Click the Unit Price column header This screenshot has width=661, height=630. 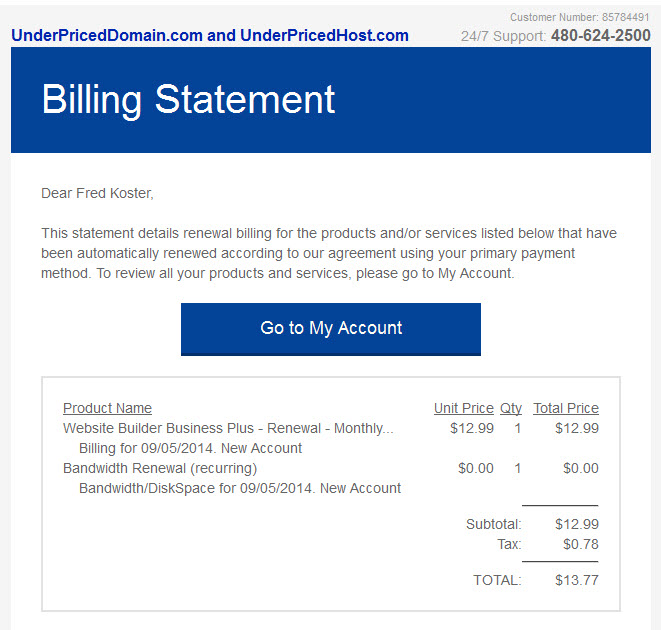464,408
